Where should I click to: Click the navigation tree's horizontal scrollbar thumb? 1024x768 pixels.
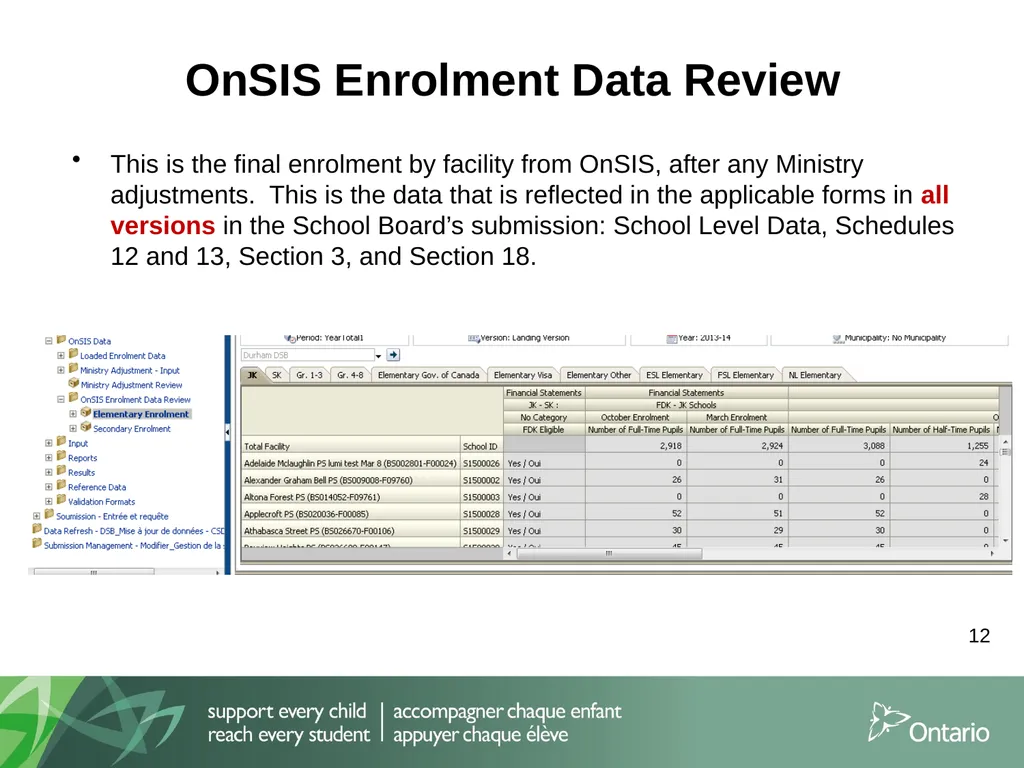click(x=94, y=572)
